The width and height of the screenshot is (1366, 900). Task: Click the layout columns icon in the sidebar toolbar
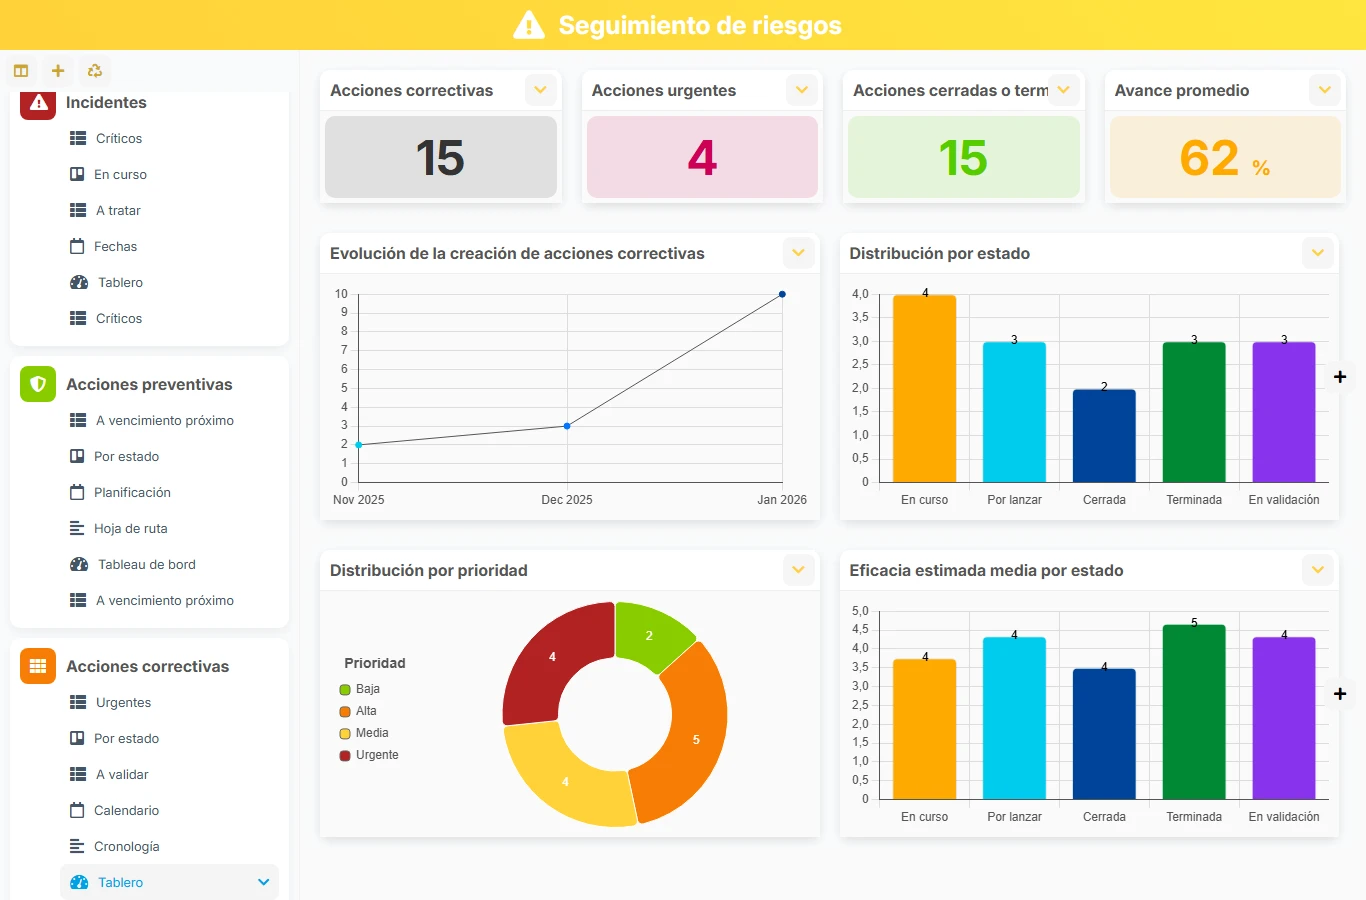(21, 71)
